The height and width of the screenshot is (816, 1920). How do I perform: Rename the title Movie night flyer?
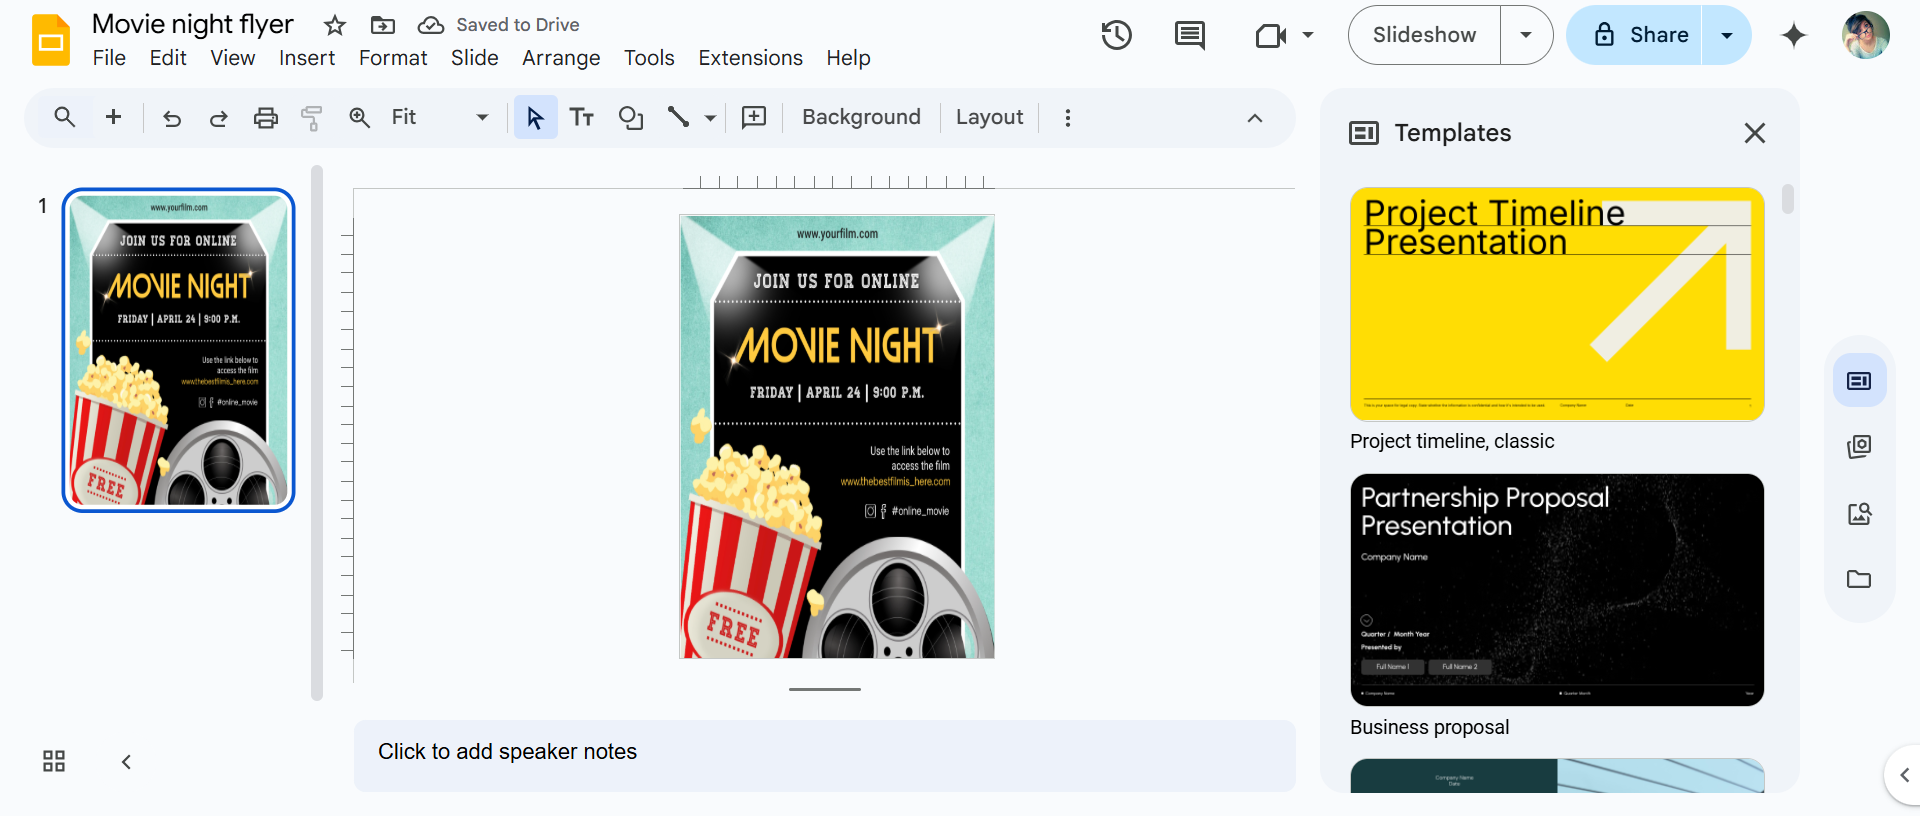[193, 24]
